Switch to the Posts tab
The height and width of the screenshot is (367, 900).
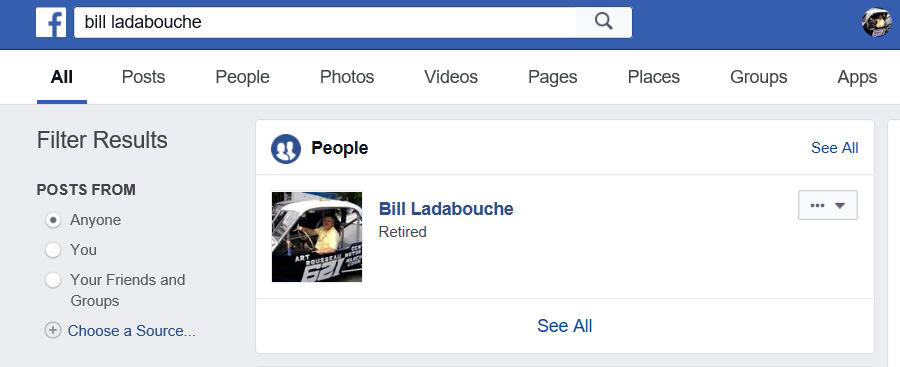(143, 77)
